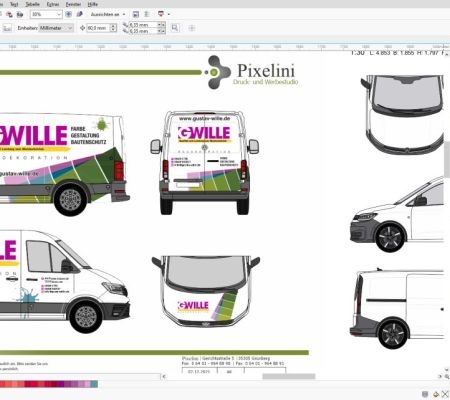
Task: Click the icon right of 6,35 mm fields
Action: coord(175,28)
